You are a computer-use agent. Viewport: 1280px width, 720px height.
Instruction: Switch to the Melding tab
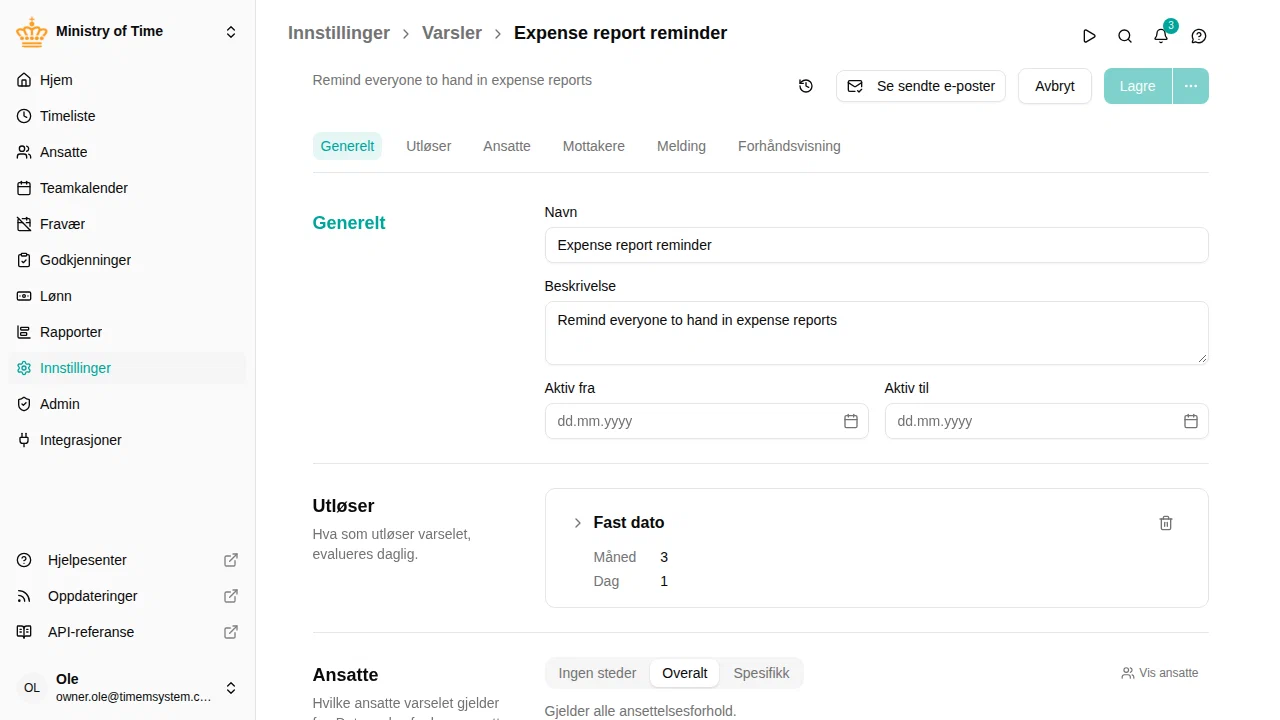tap(681, 146)
